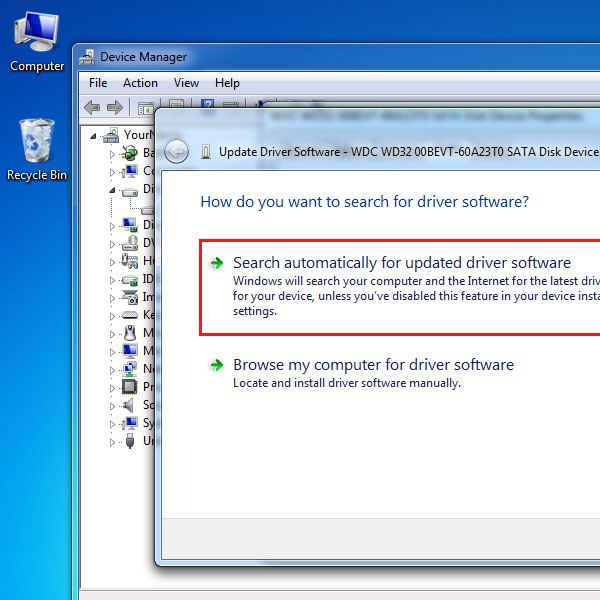Select the Monitors category icon
Image resolution: width=600 pixels, height=600 pixels.
[x=129, y=351]
